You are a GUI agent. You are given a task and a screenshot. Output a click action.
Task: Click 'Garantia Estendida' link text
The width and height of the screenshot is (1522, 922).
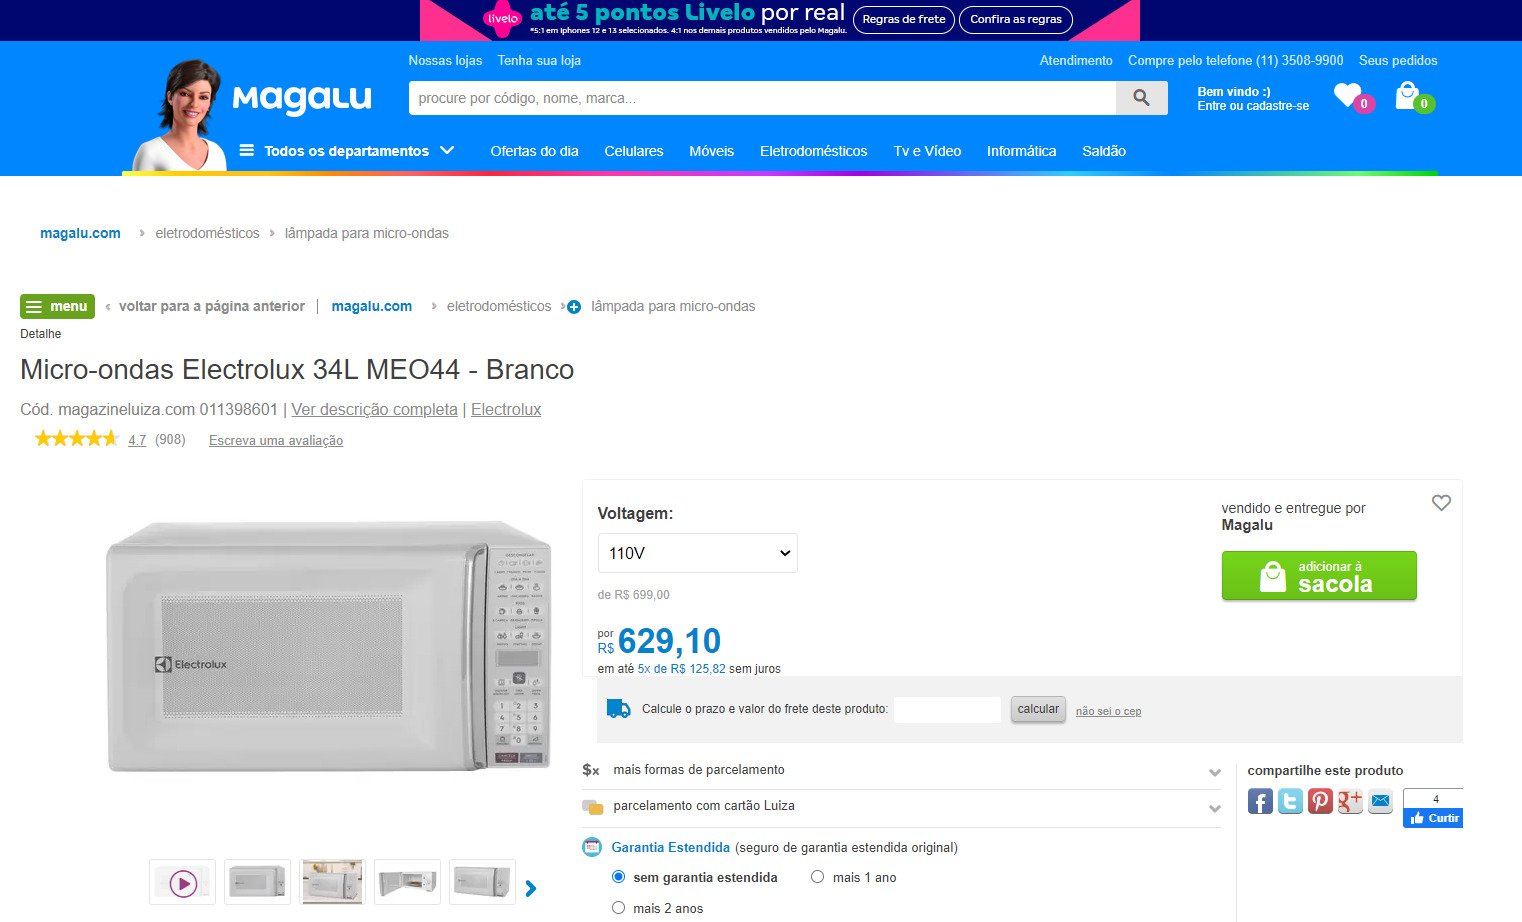tap(670, 847)
